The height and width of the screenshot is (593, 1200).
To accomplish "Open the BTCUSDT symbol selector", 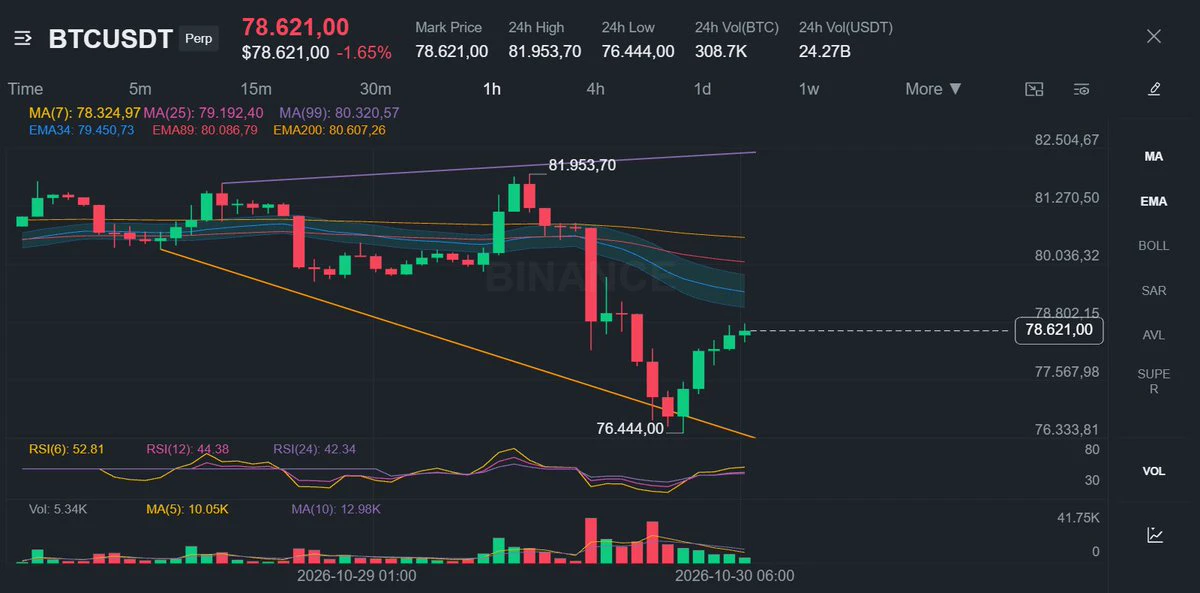I will [x=110, y=39].
